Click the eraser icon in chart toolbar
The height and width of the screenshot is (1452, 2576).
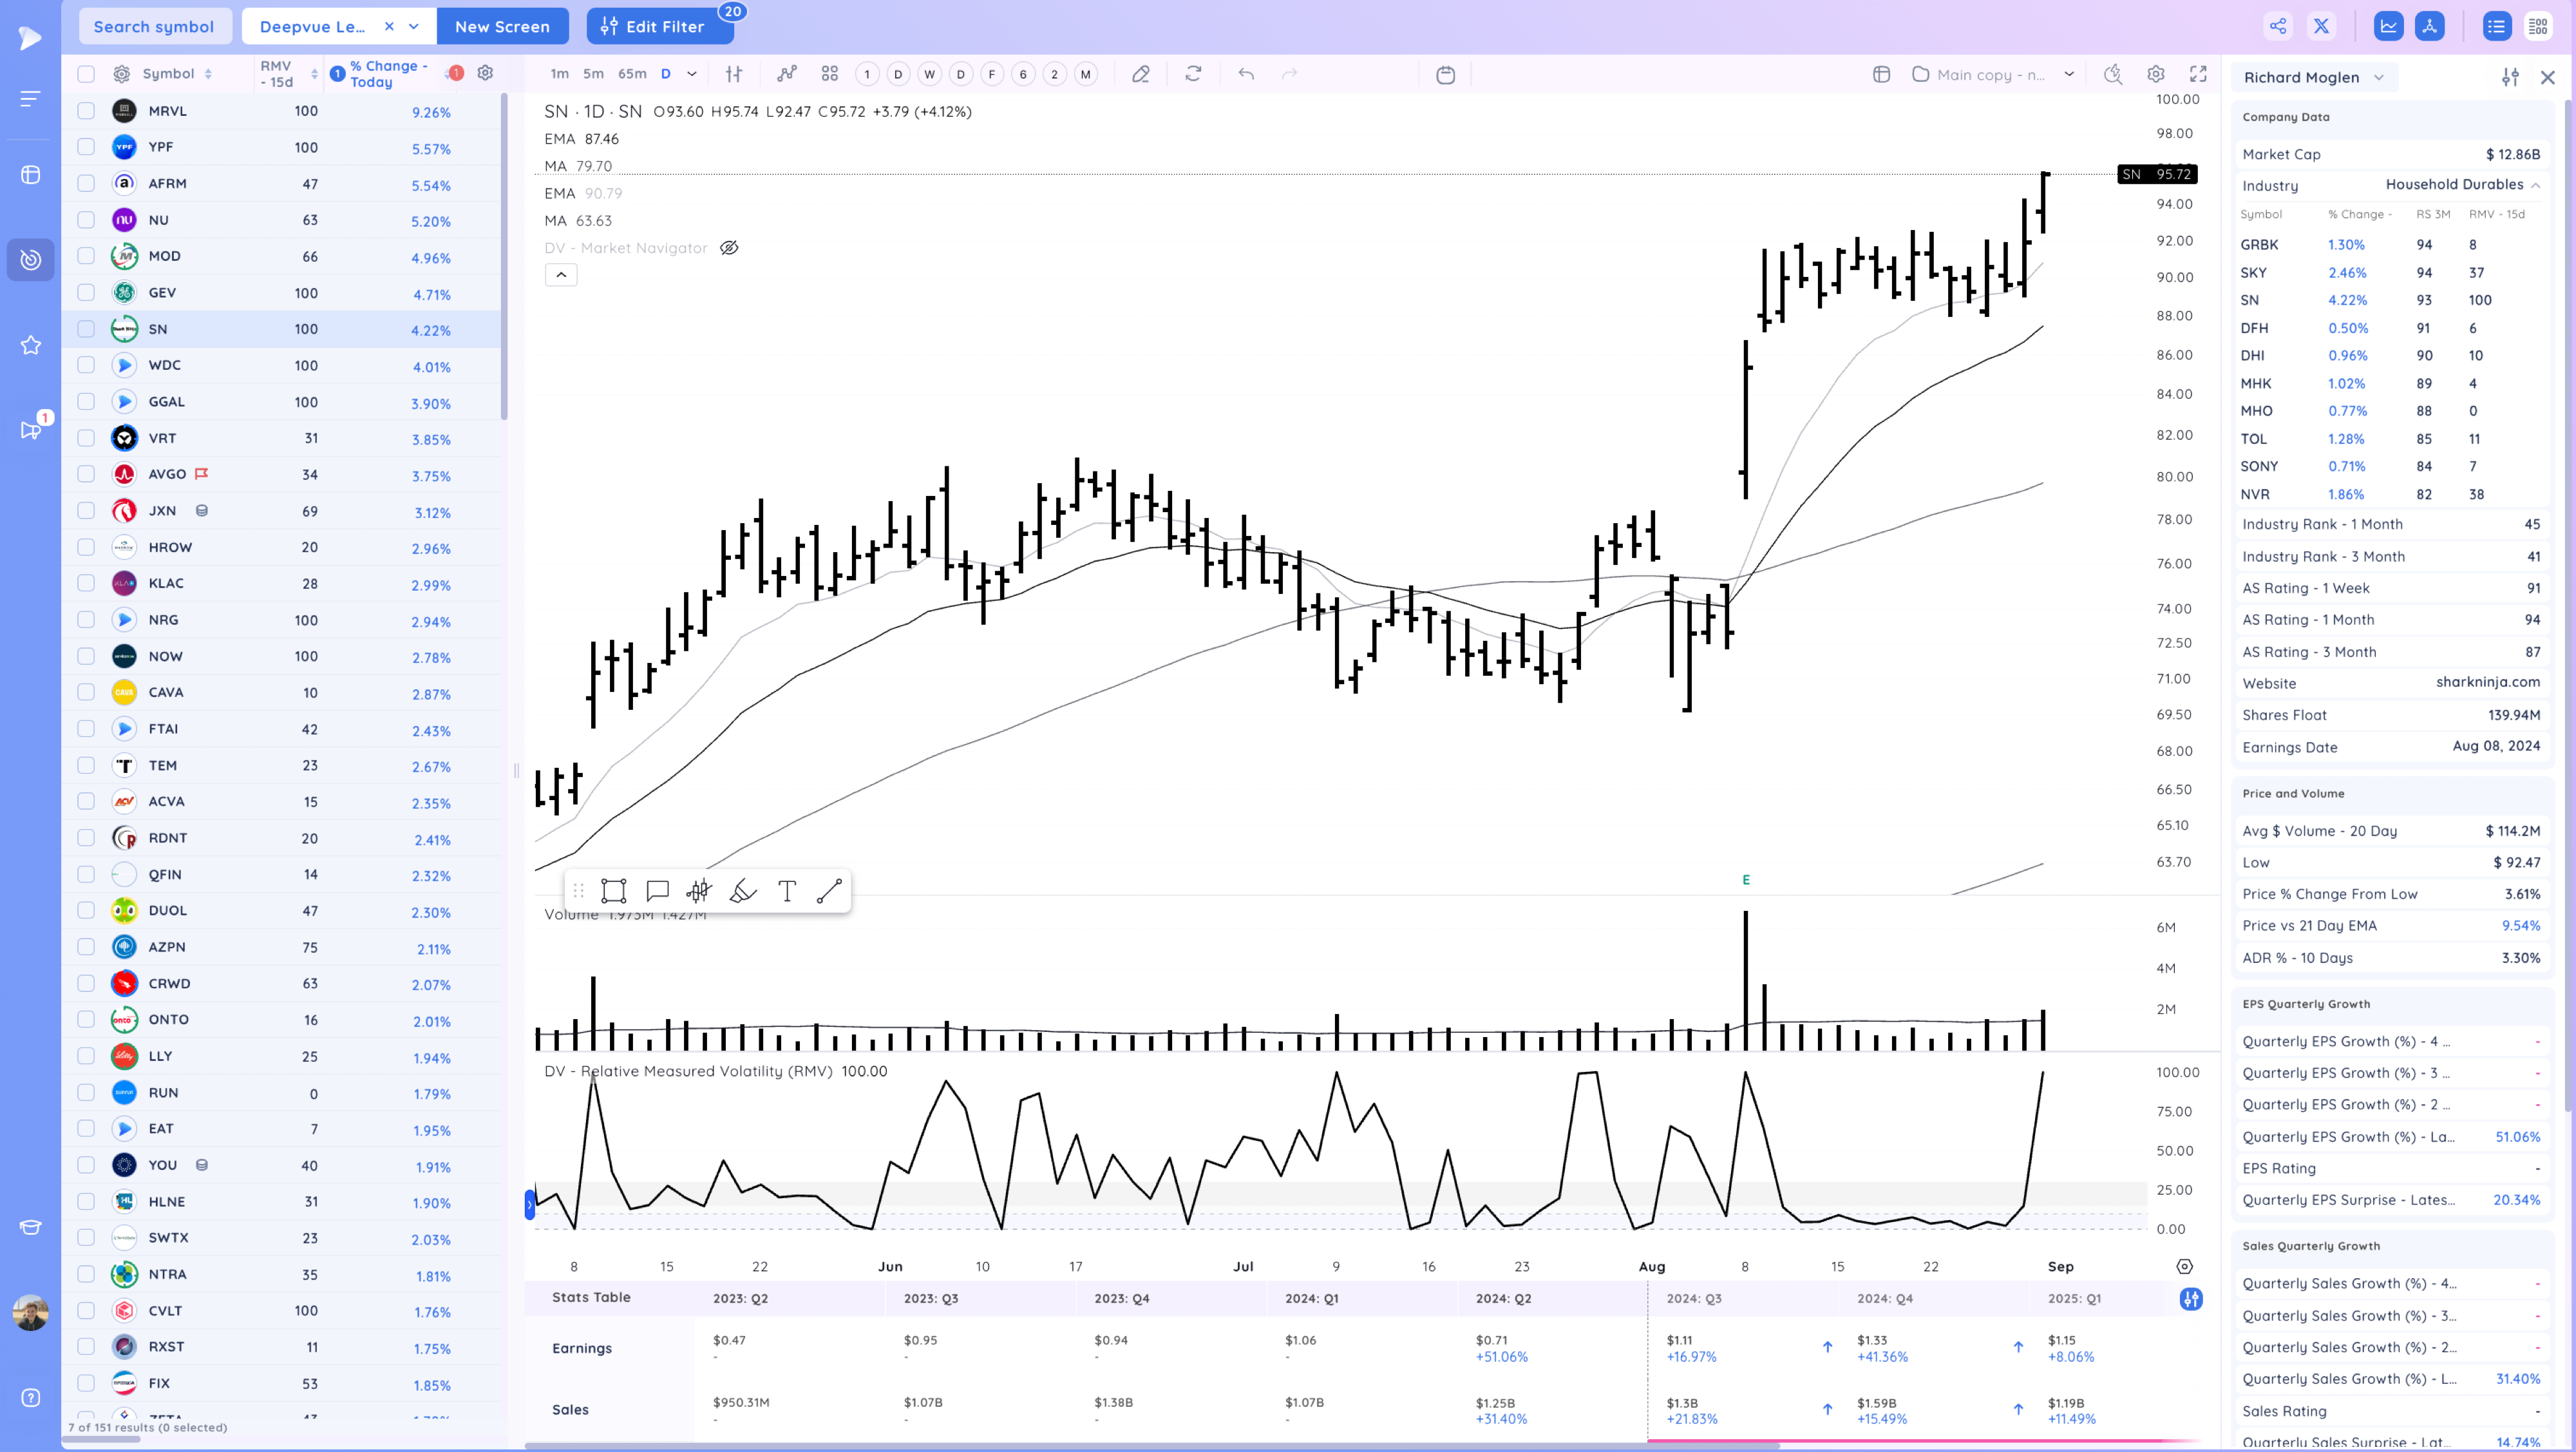coord(1140,74)
